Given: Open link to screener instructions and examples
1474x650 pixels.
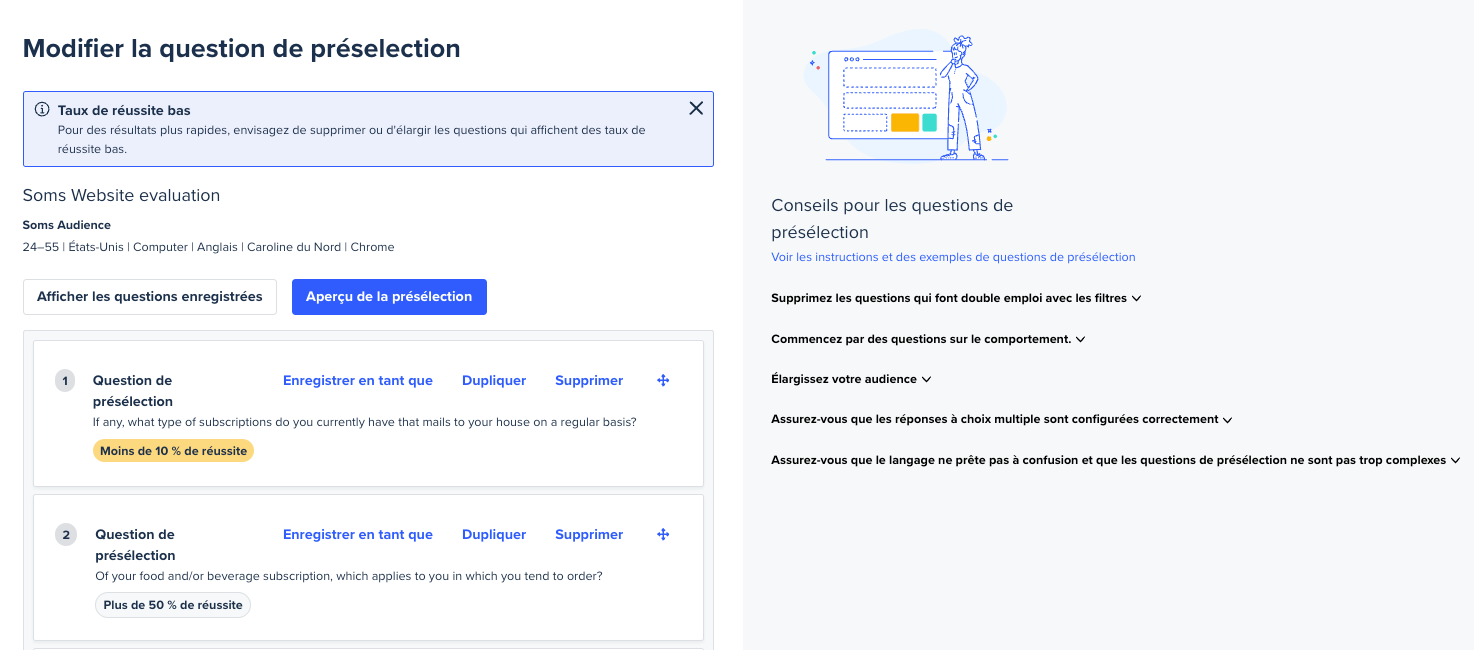Looking at the screenshot, I should coord(953,257).
